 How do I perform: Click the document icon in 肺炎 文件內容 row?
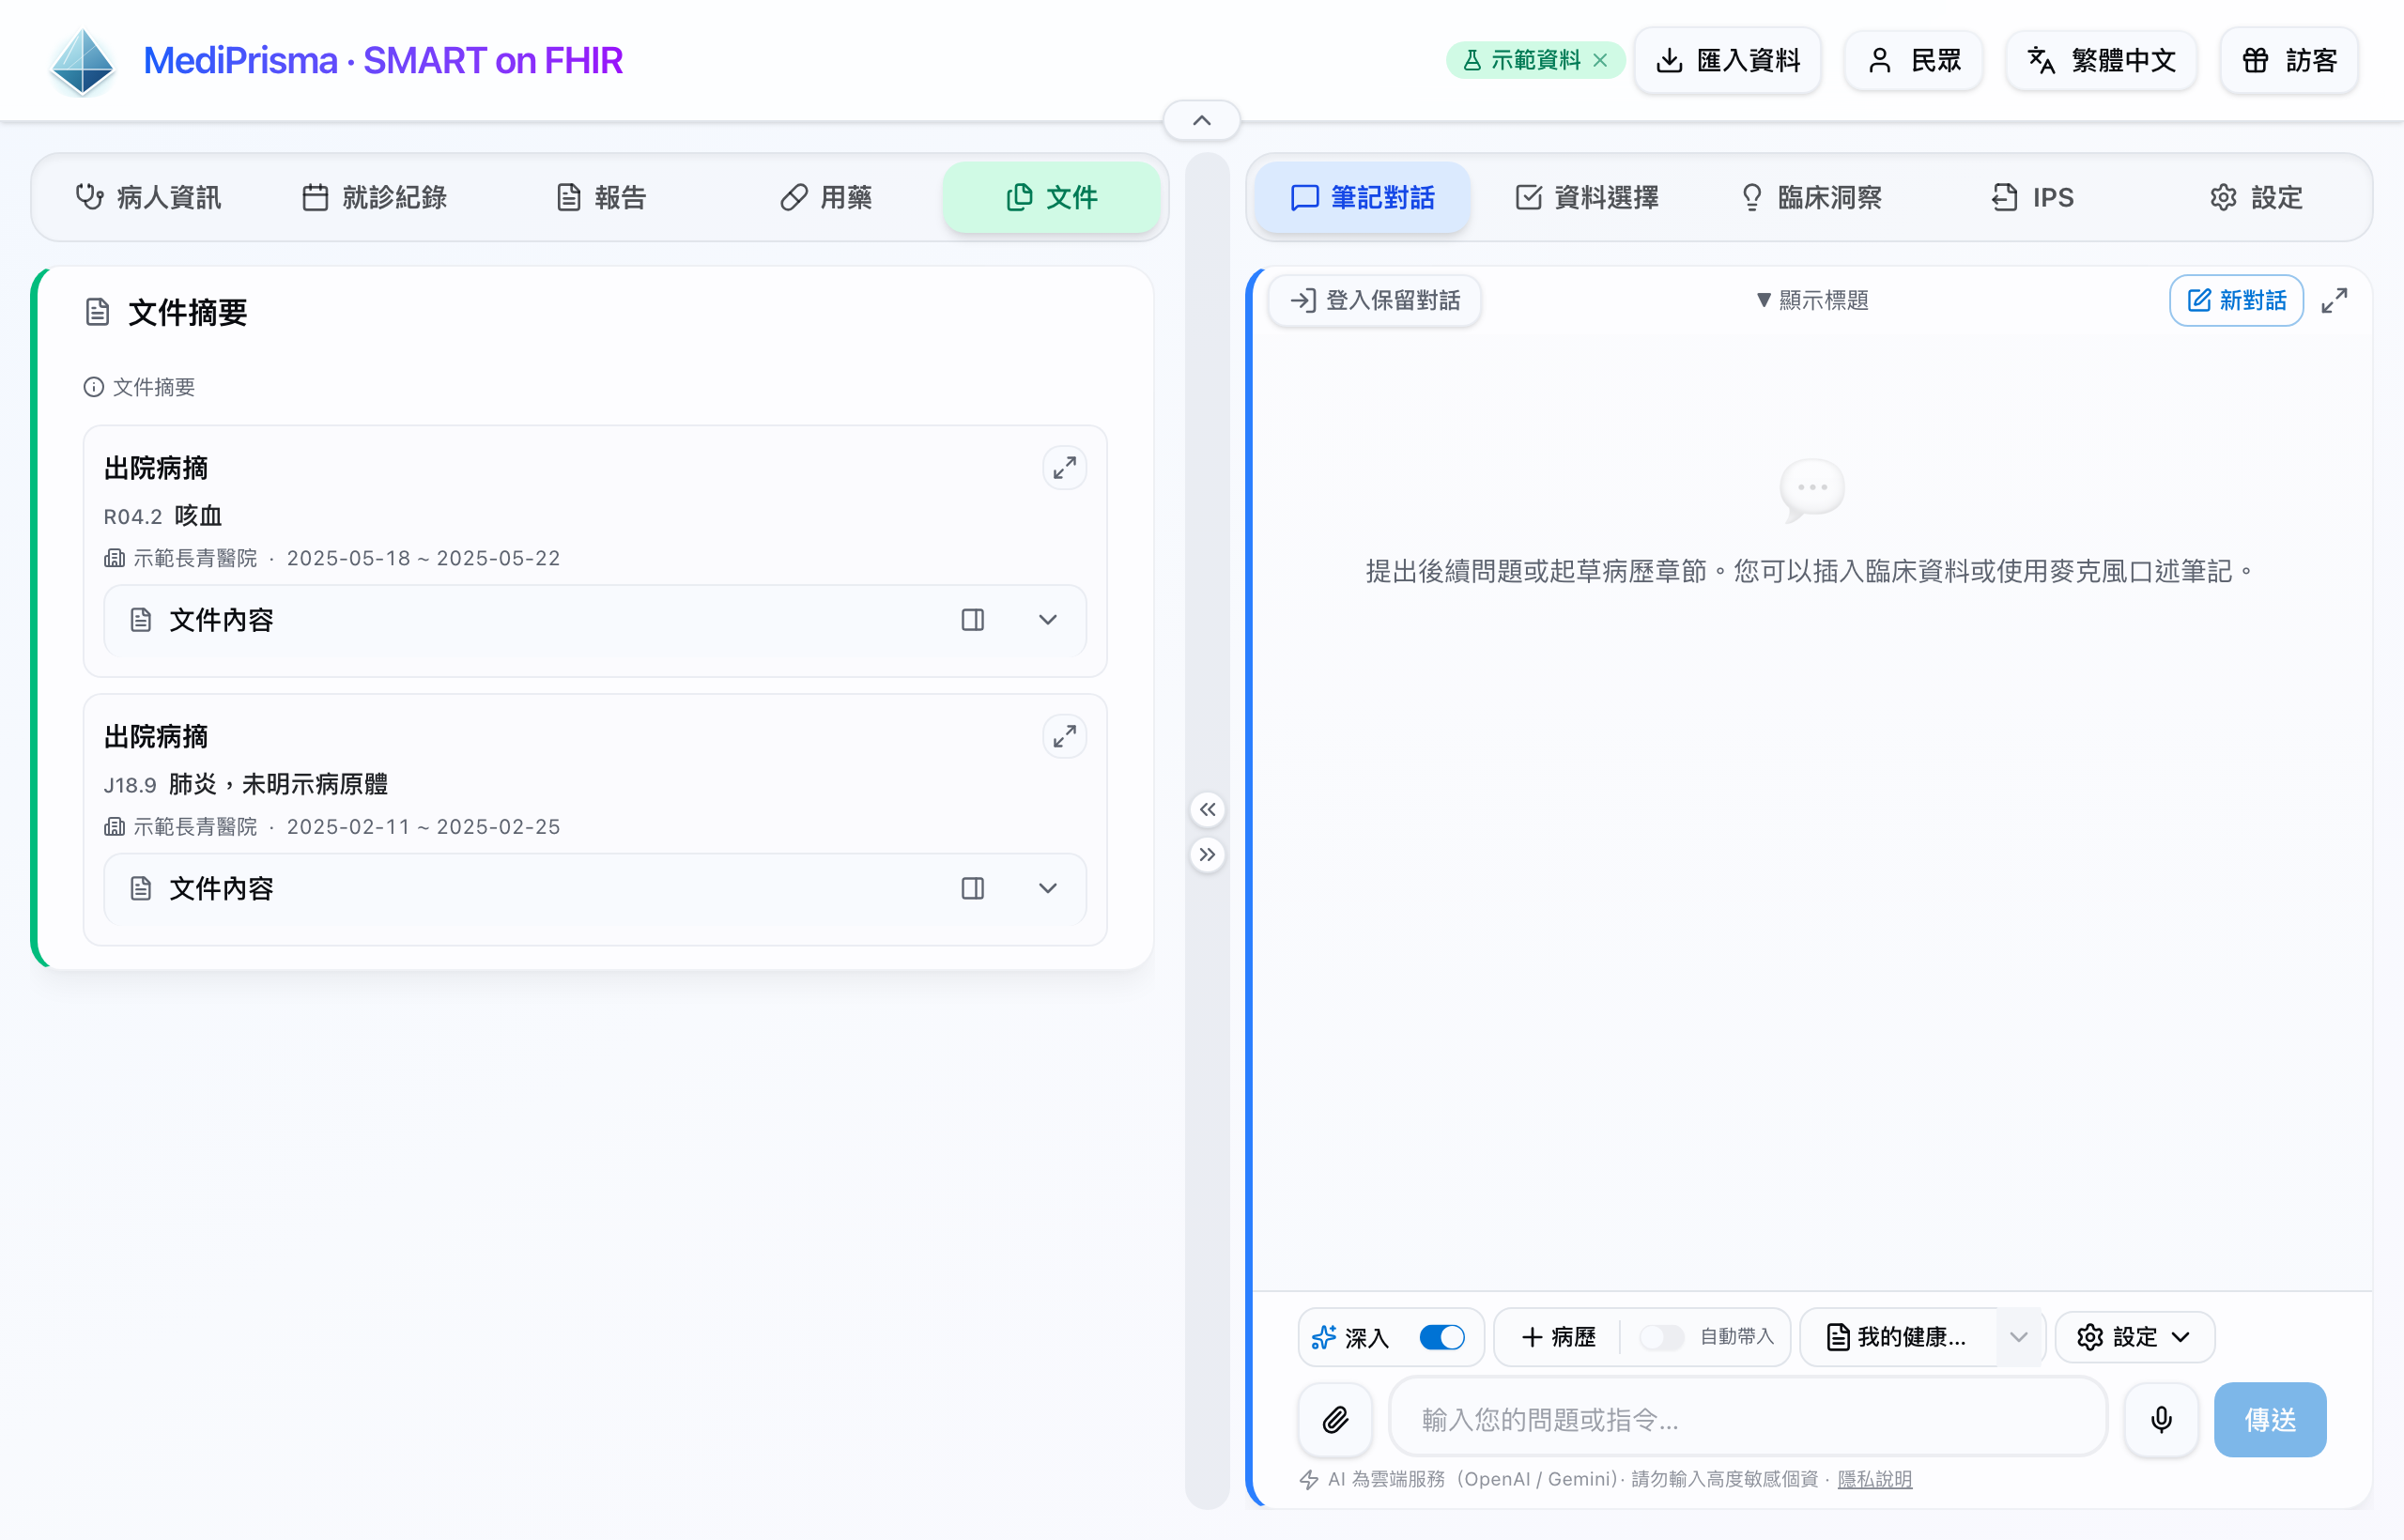tap(141, 888)
